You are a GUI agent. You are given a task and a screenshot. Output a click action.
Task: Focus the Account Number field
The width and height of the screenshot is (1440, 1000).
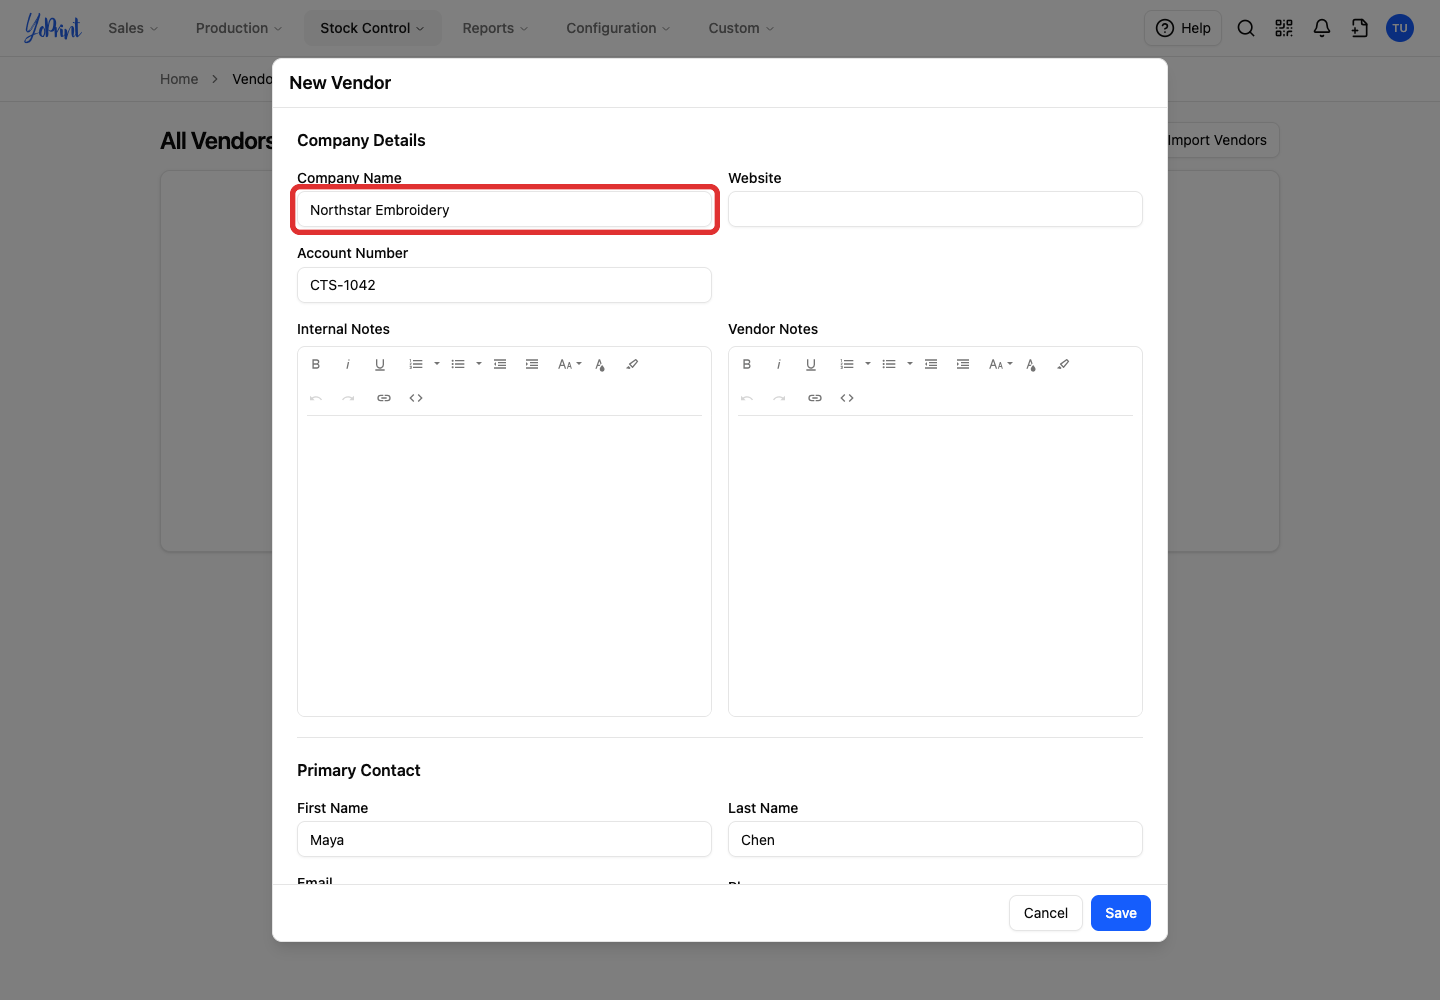click(x=504, y=285)
